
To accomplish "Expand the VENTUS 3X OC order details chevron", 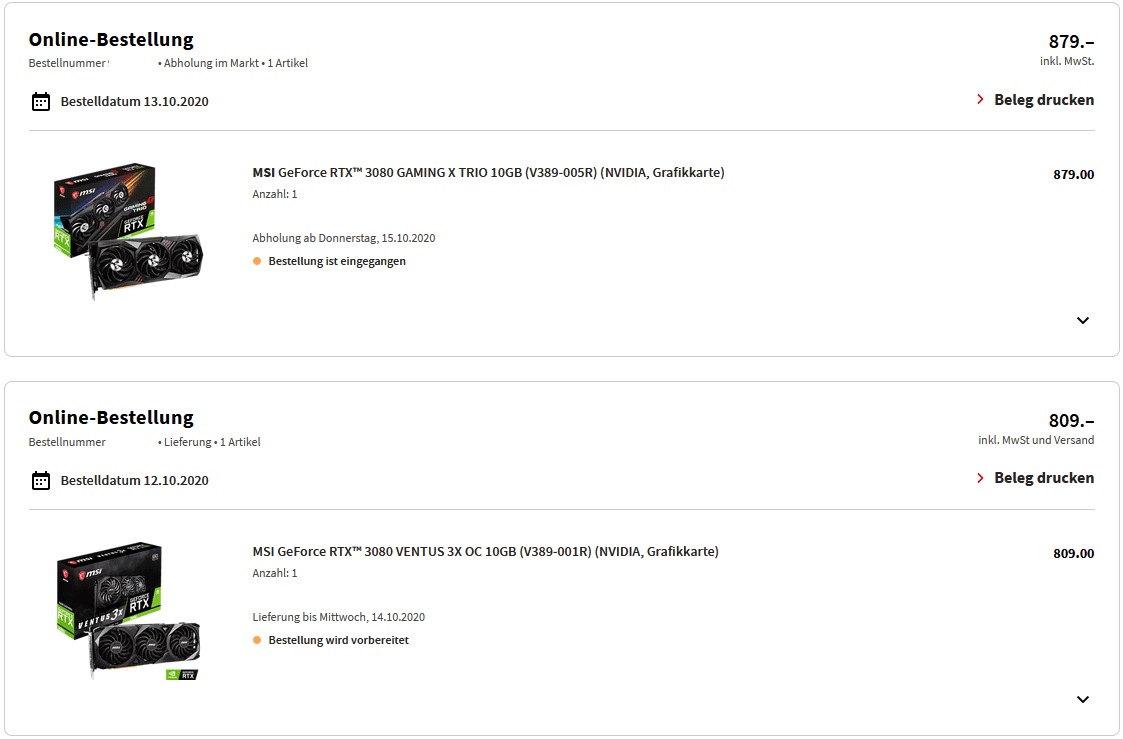I will click(x=1083, y=699).
